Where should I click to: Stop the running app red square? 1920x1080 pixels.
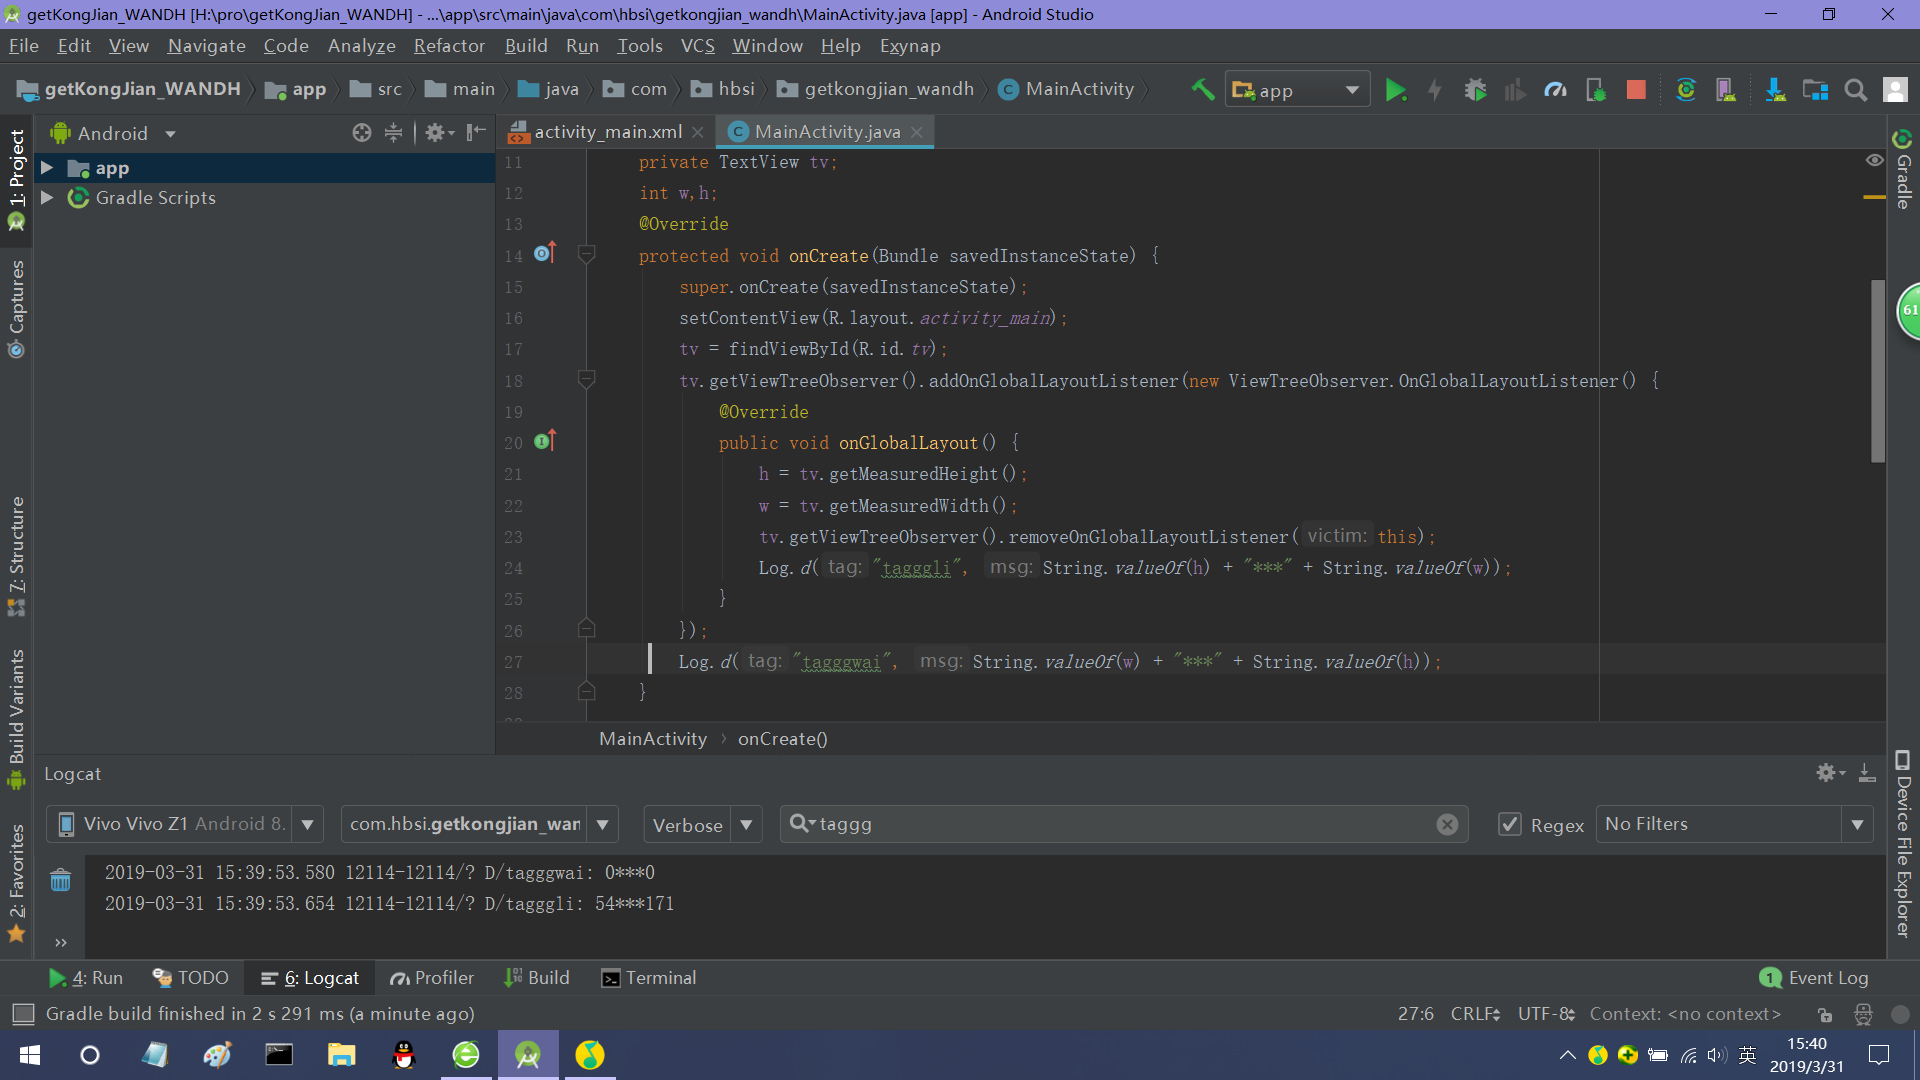(1636, 90)
